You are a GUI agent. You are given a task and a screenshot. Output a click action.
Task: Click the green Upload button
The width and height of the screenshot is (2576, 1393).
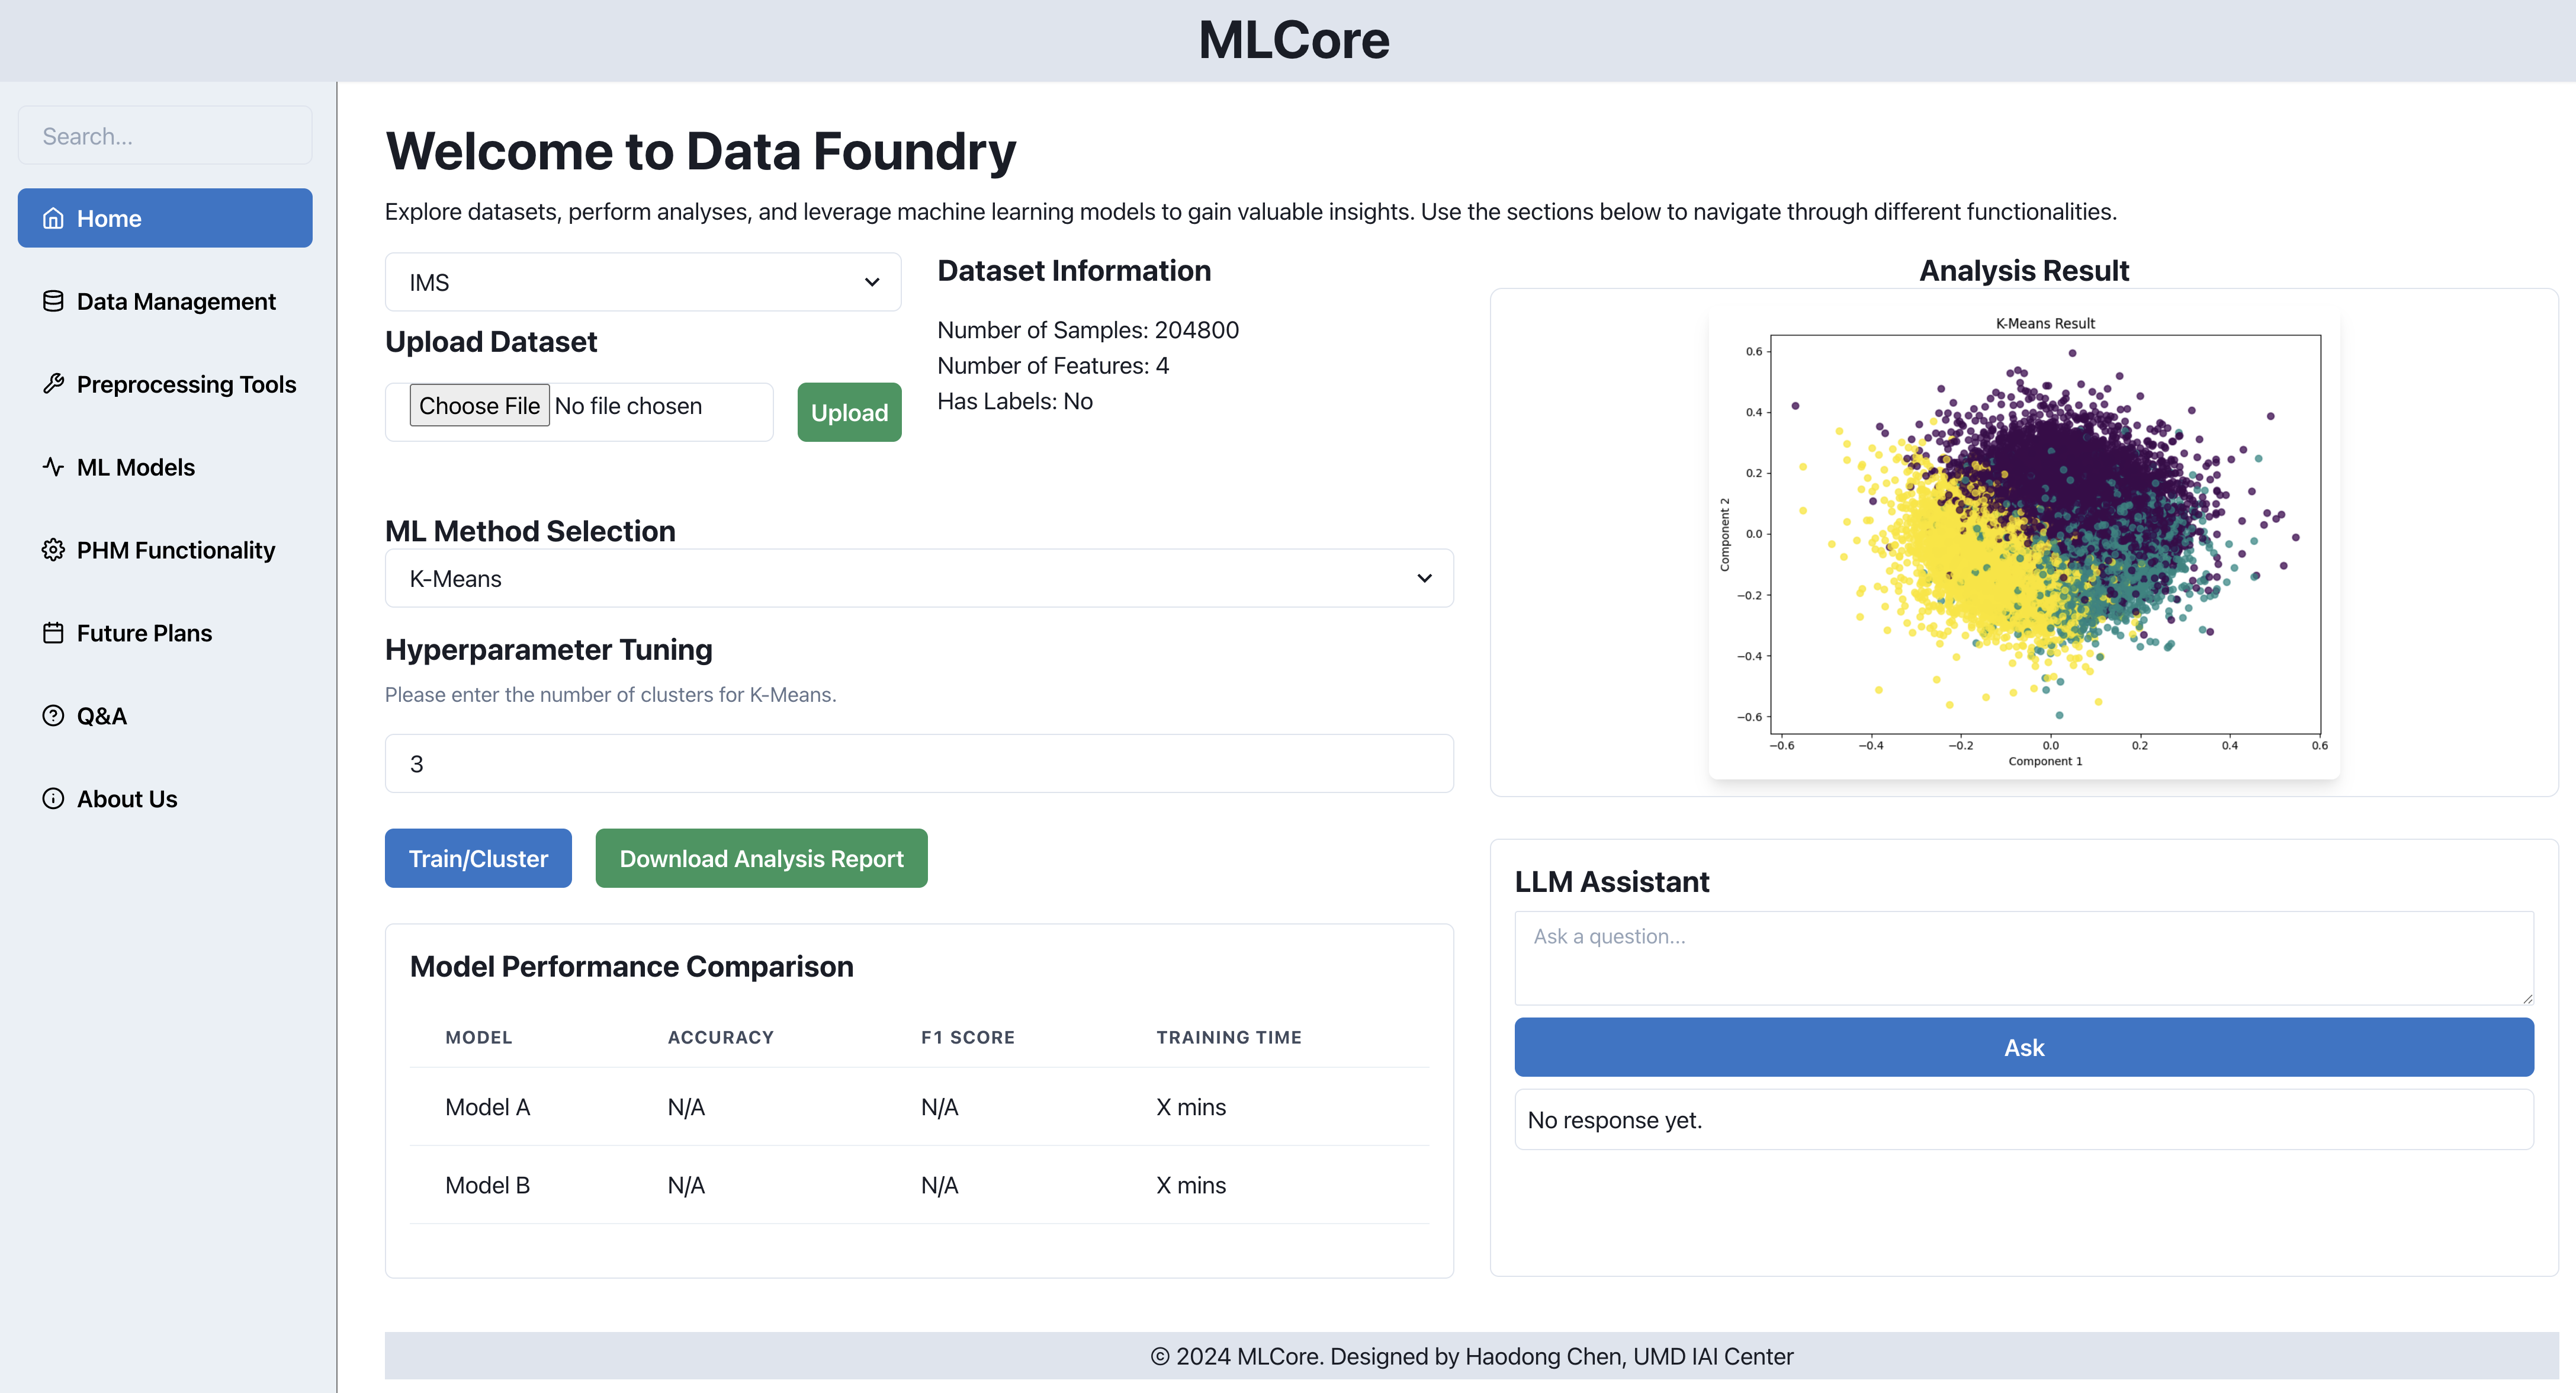(849, 412)
